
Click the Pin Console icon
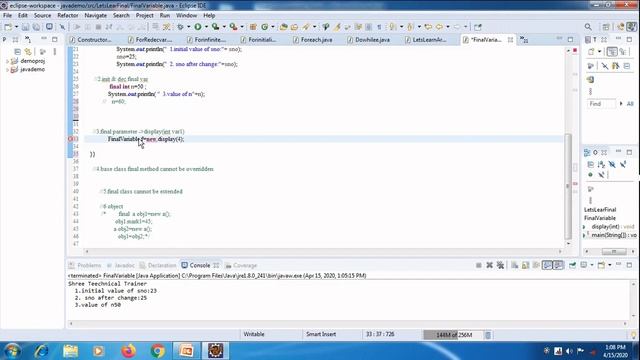coord(573,265)
